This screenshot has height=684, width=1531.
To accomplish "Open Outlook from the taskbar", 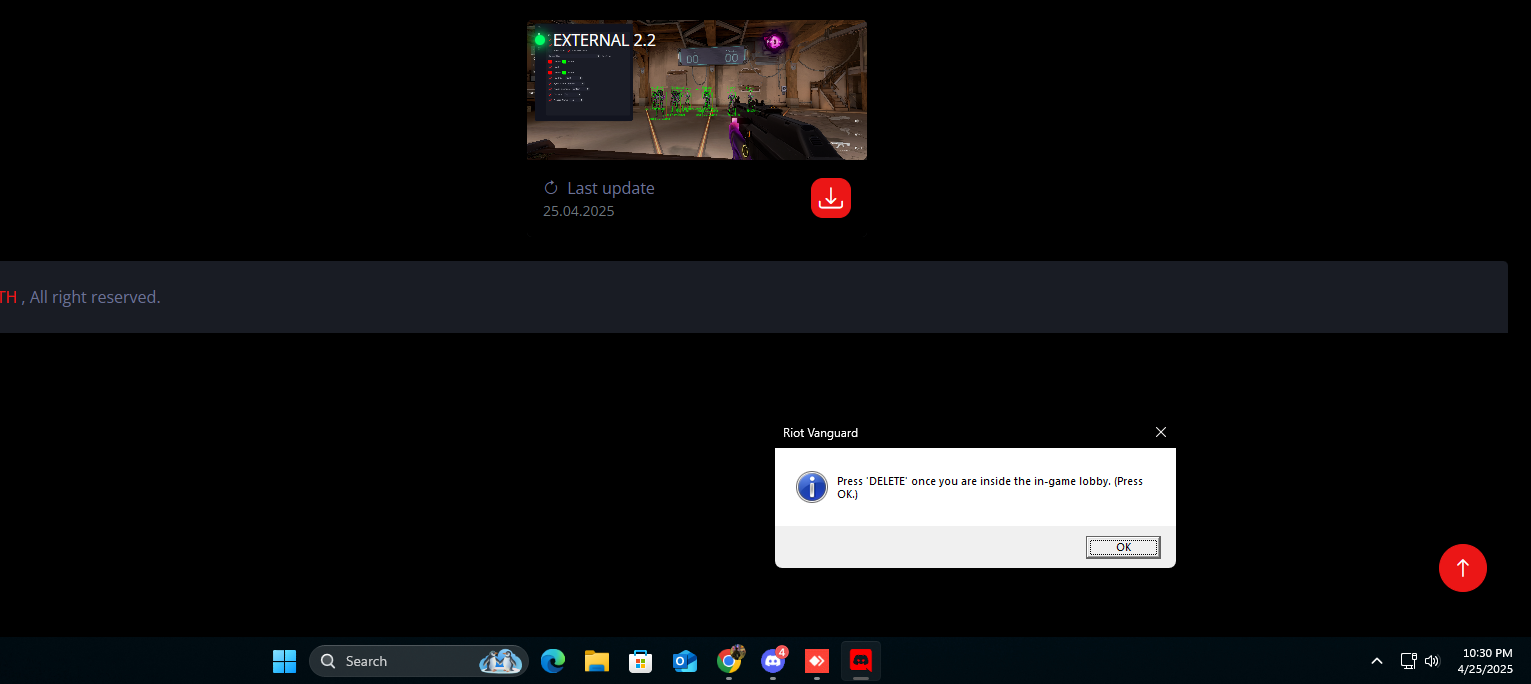I will click(685, 661).
